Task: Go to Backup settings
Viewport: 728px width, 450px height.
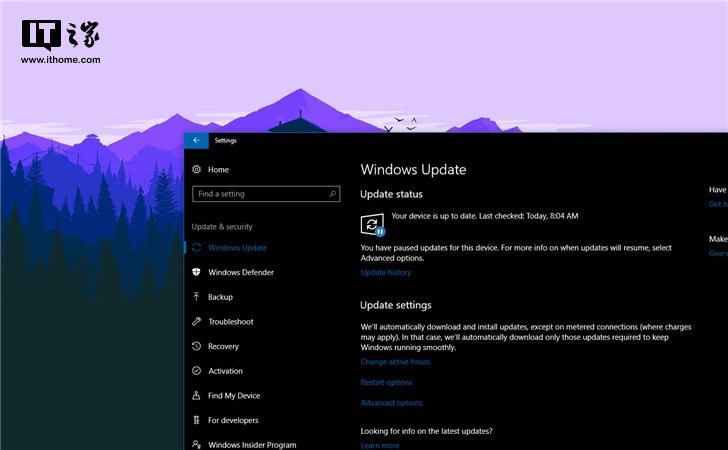Action: tap(220, 297)
